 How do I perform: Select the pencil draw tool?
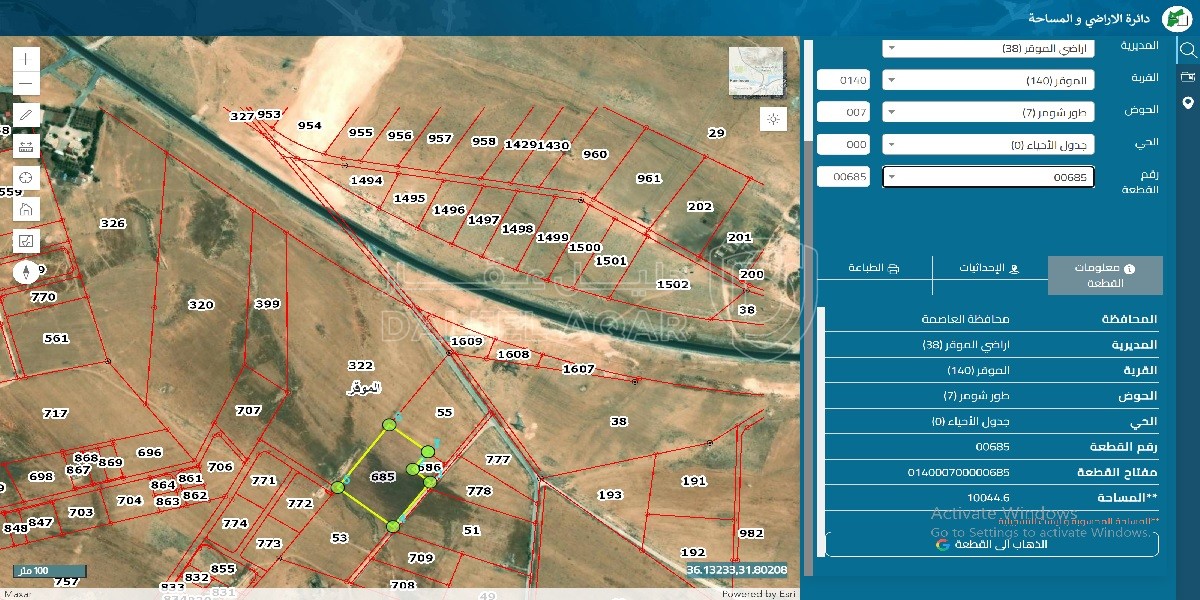[26, 115]
